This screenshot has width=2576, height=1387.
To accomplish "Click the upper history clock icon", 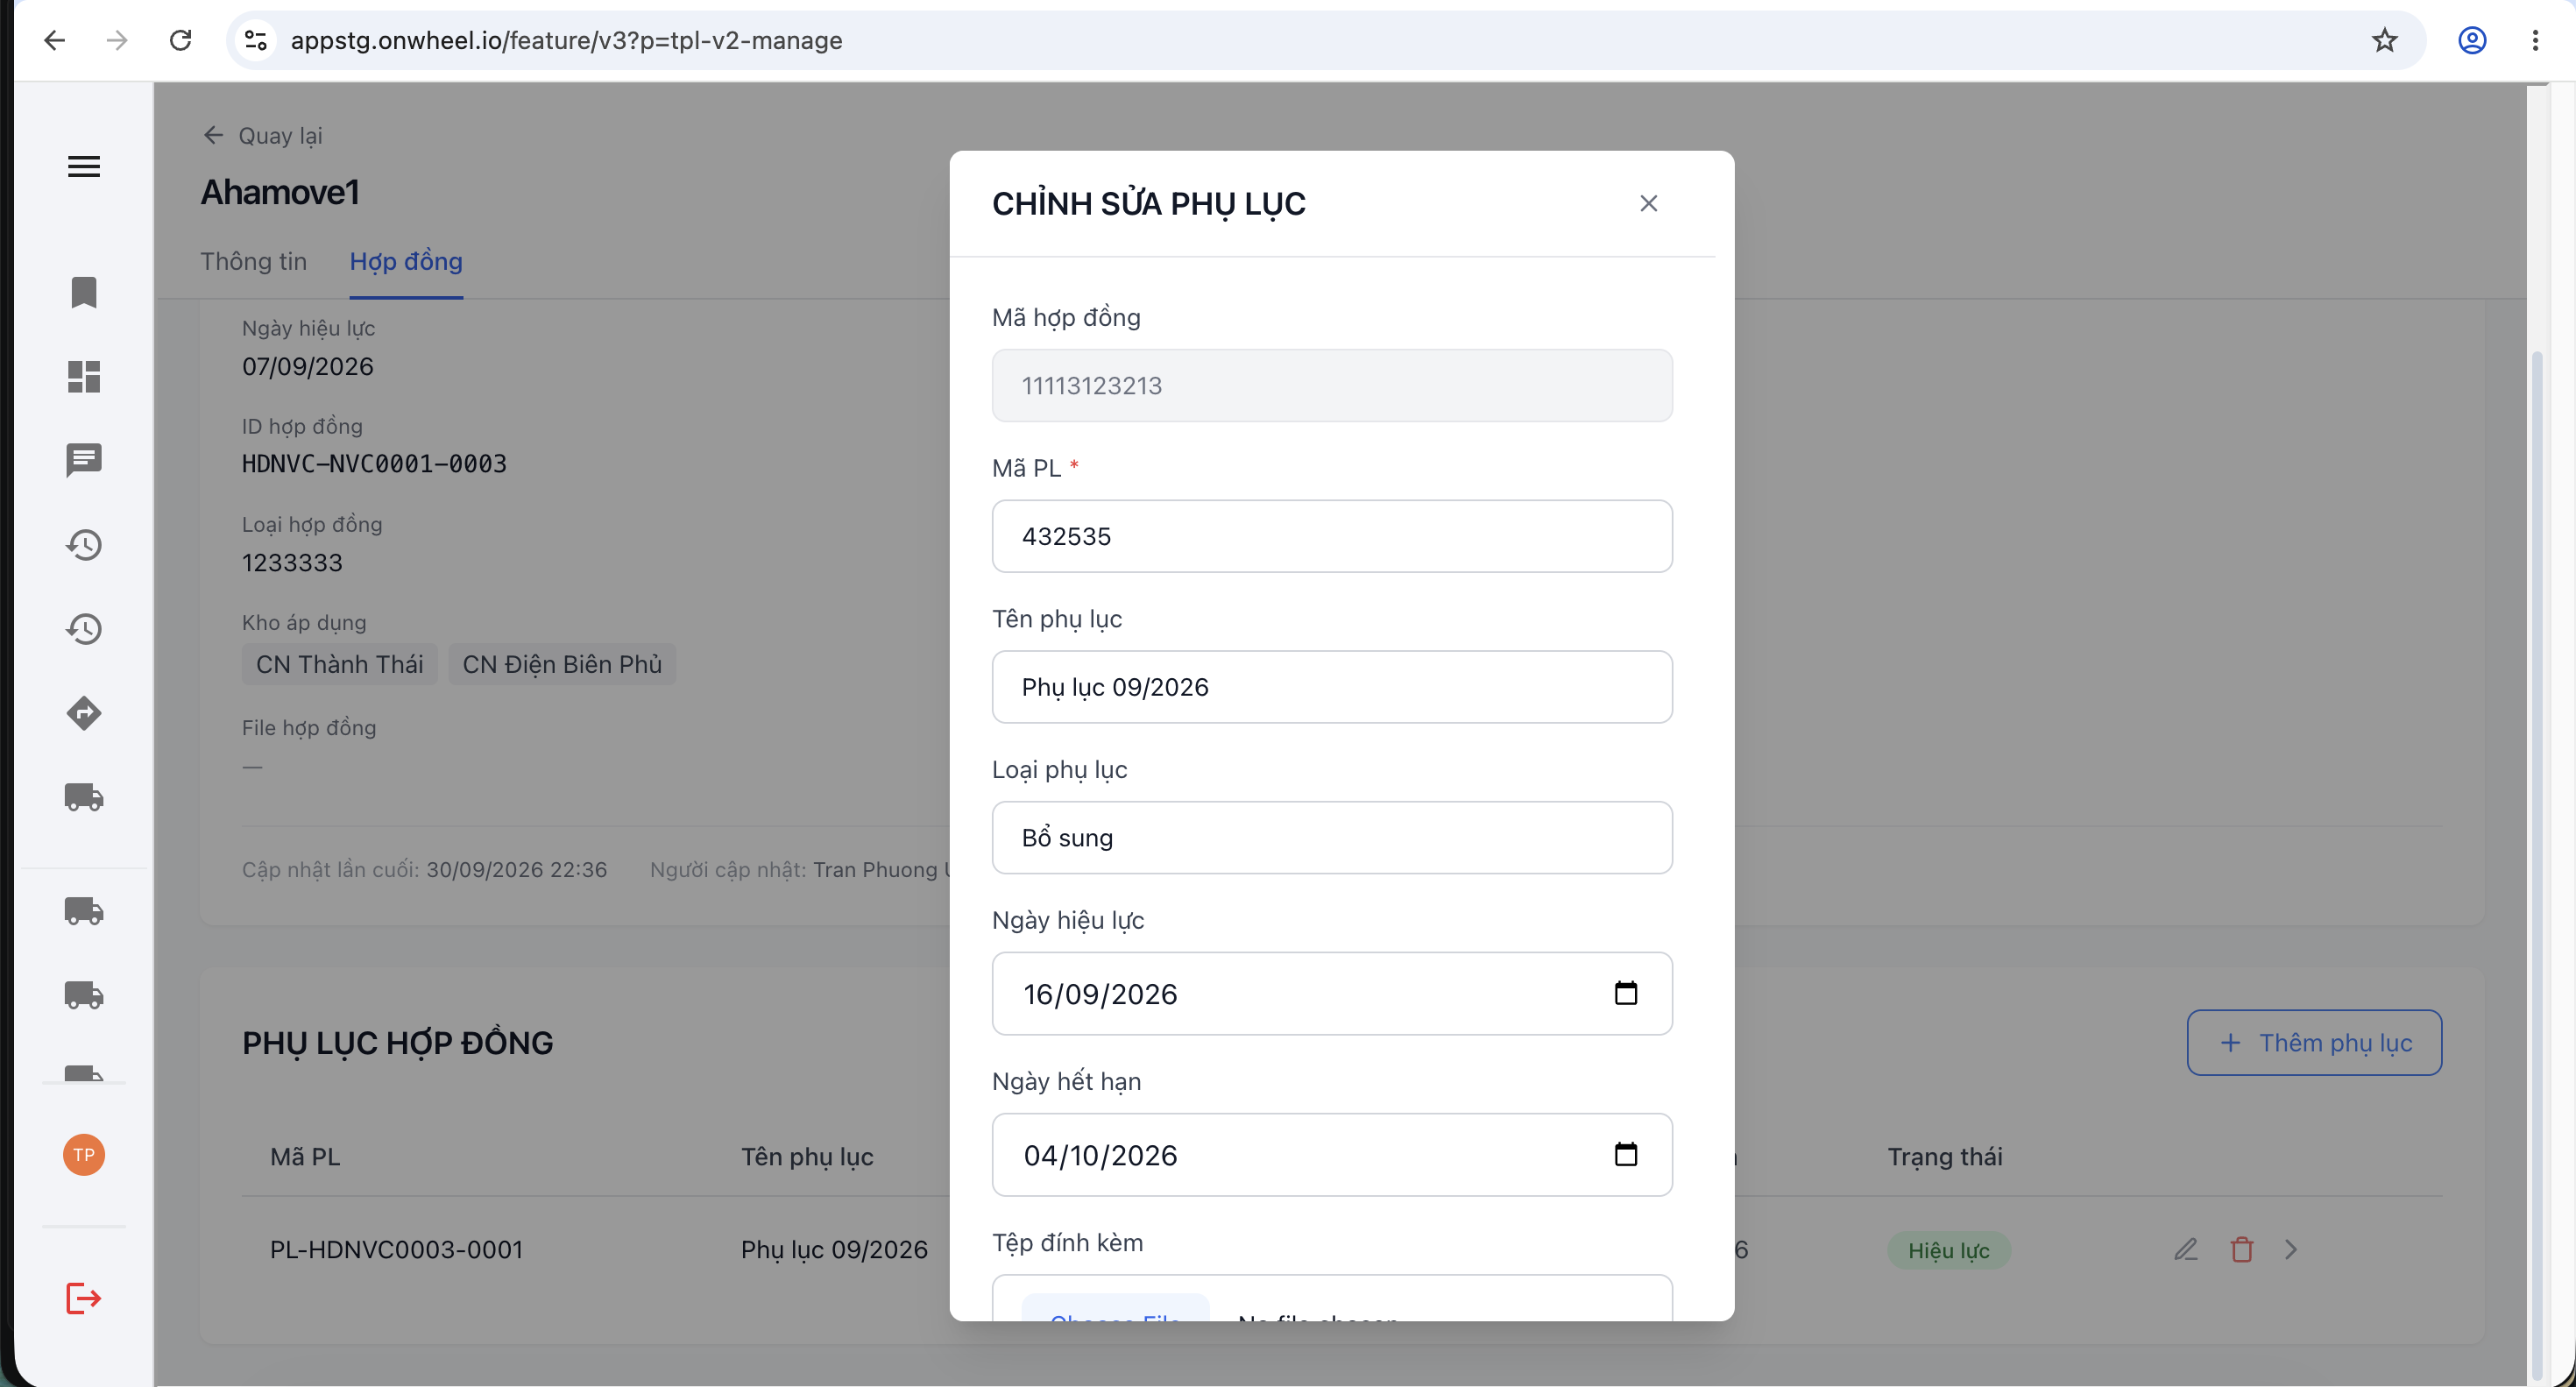I will pos(84,545).
